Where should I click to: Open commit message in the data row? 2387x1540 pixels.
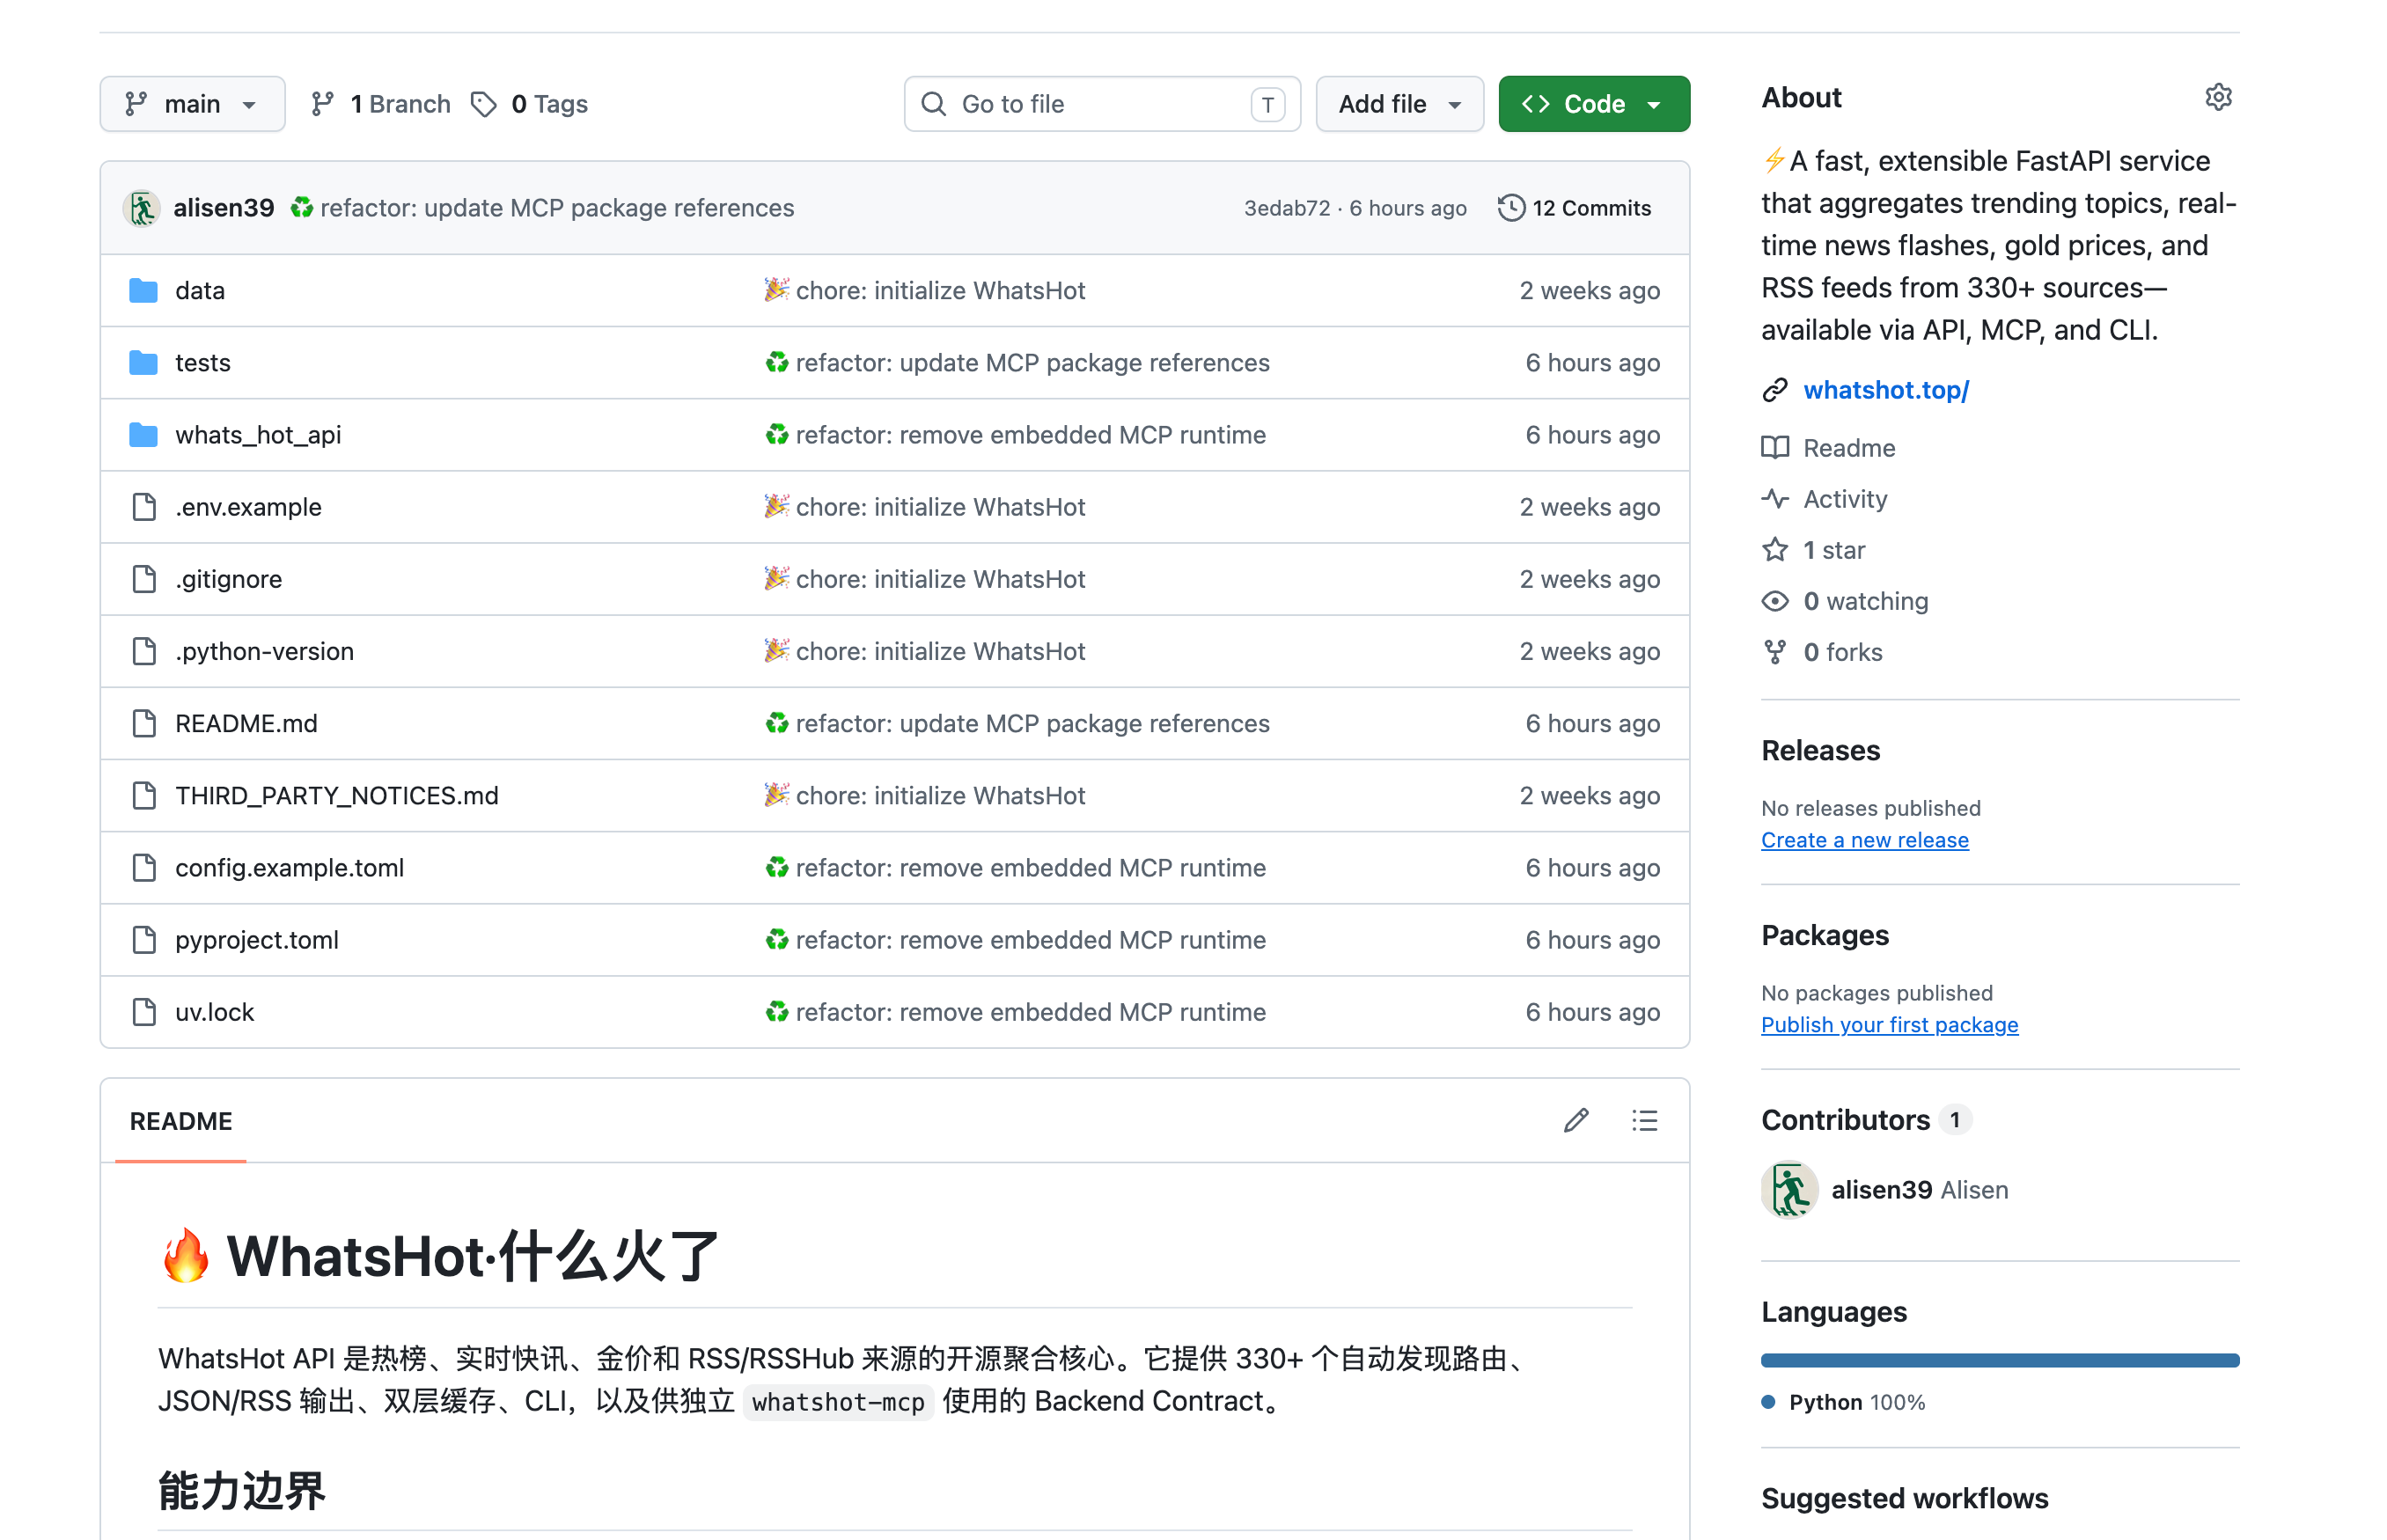coord(925,291)
